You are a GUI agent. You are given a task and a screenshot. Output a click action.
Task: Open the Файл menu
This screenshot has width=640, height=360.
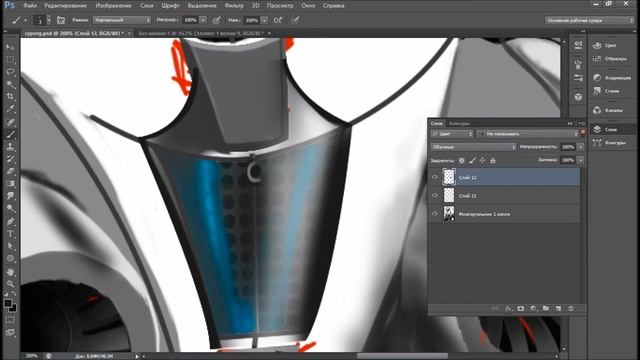30,6
